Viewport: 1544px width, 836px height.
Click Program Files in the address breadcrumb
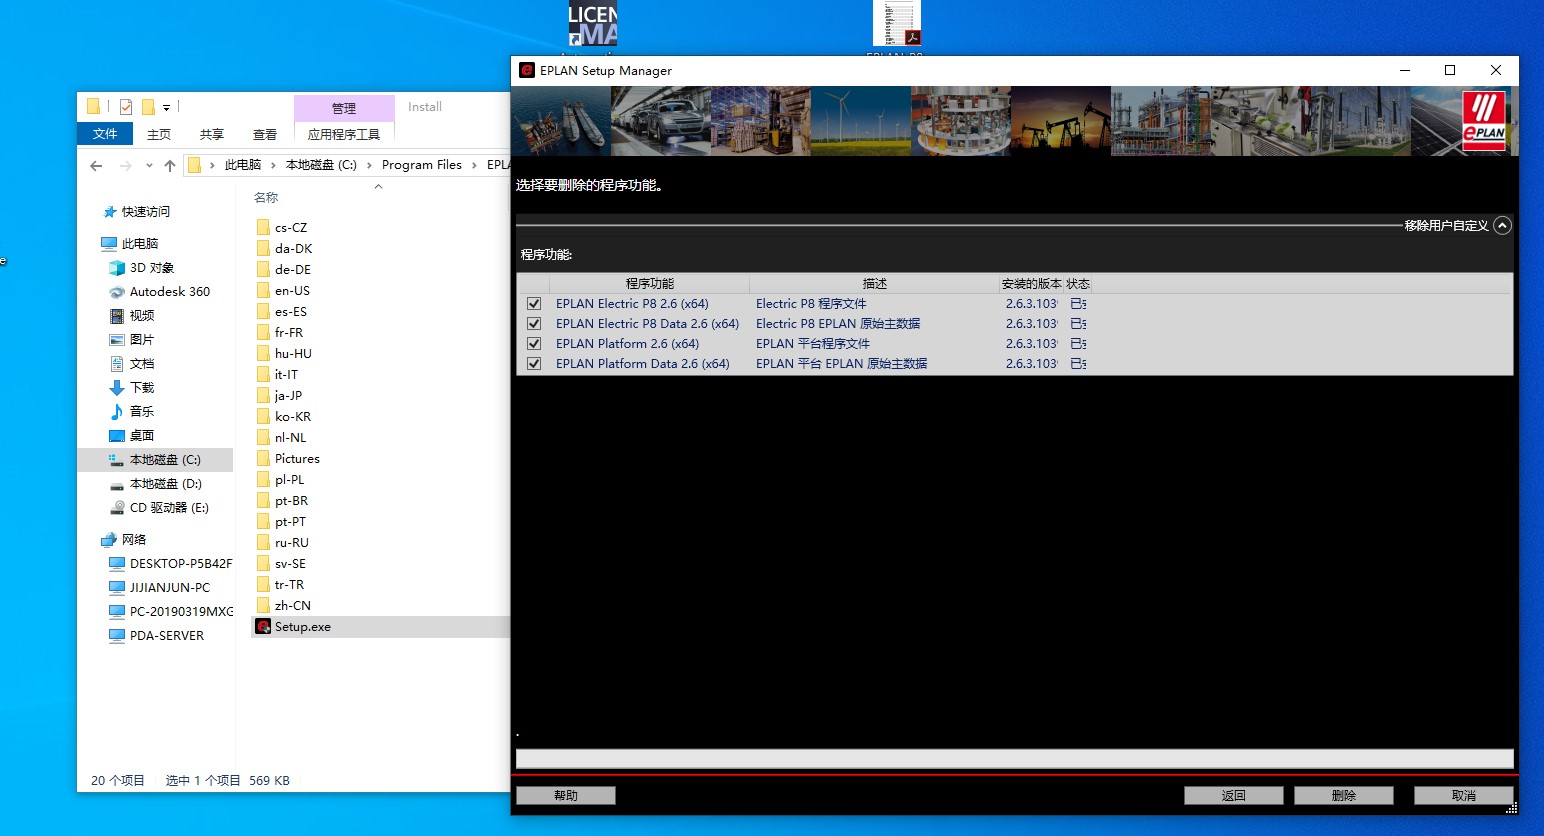(422, 166)
